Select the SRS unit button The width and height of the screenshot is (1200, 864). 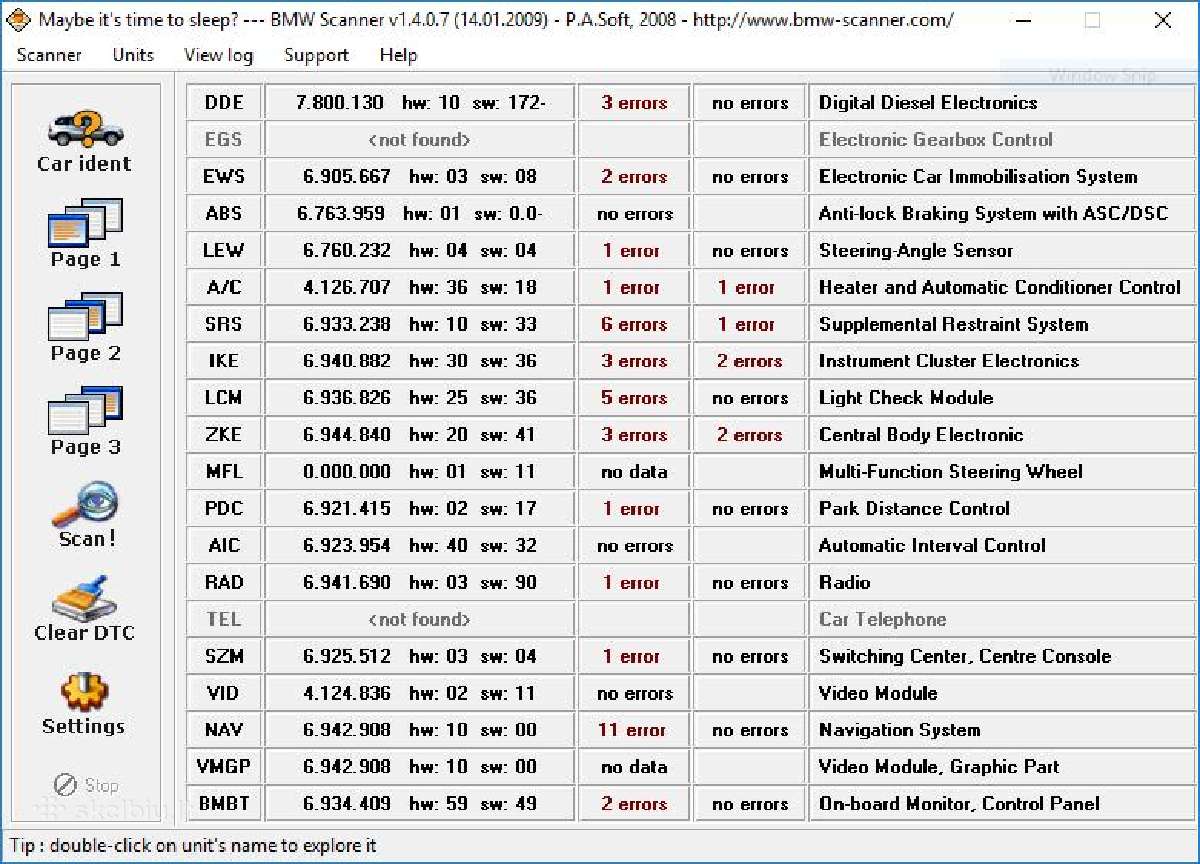[224, 325]
